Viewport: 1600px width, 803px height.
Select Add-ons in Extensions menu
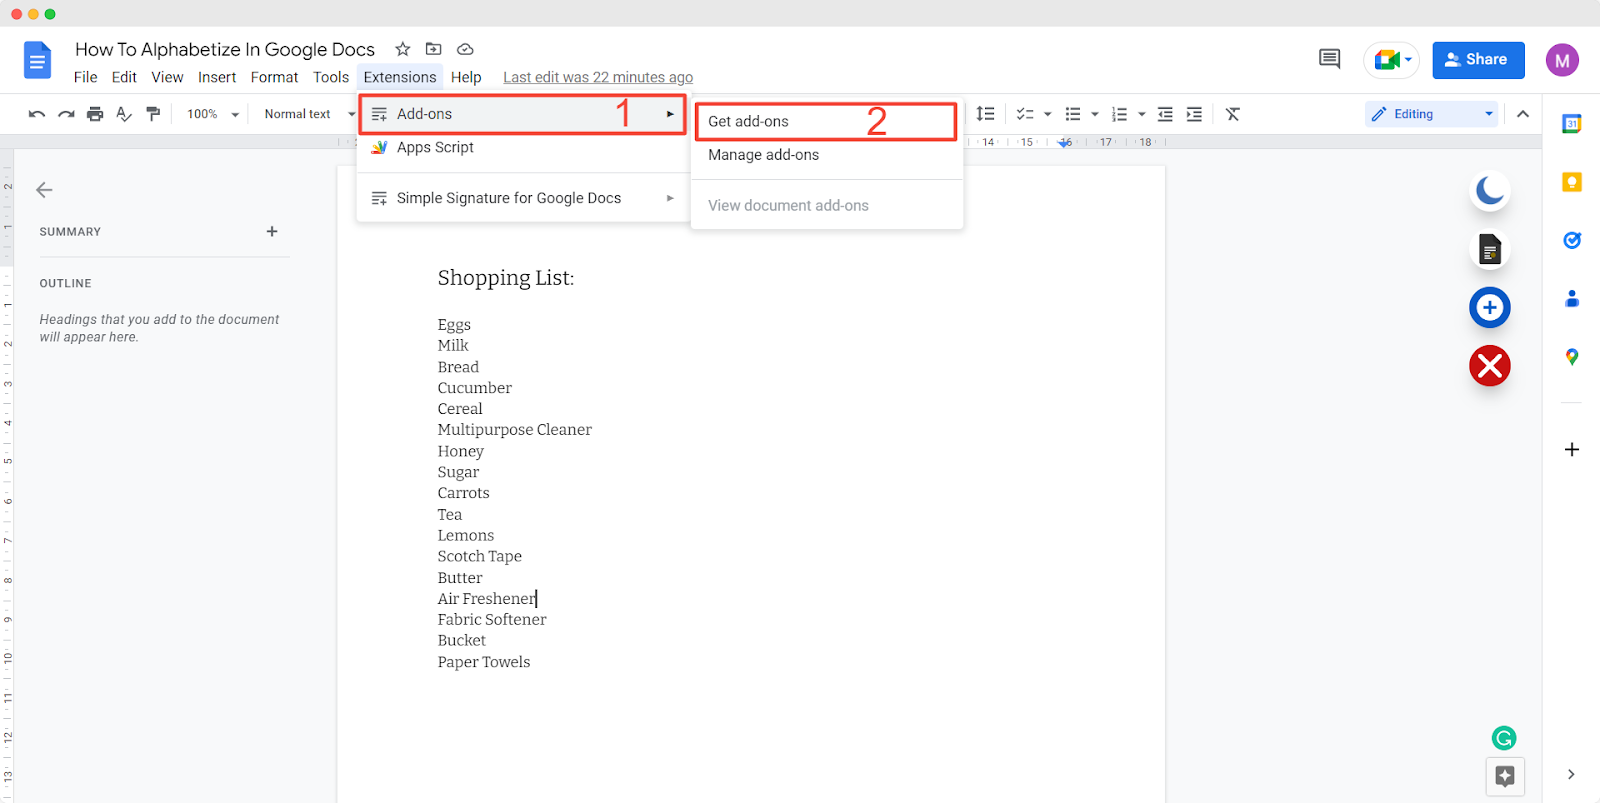[523, 114]
